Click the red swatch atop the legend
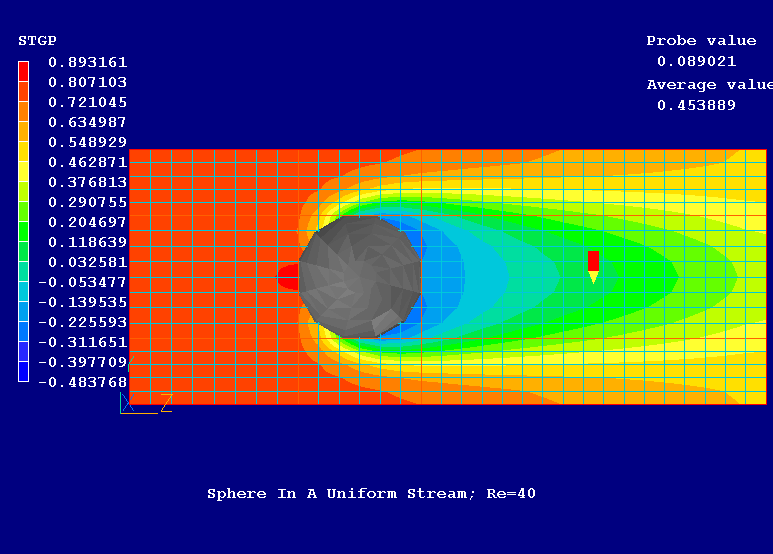Image resolution: width=773 pixels, height=554 pixels. click(x=24, y=70)
